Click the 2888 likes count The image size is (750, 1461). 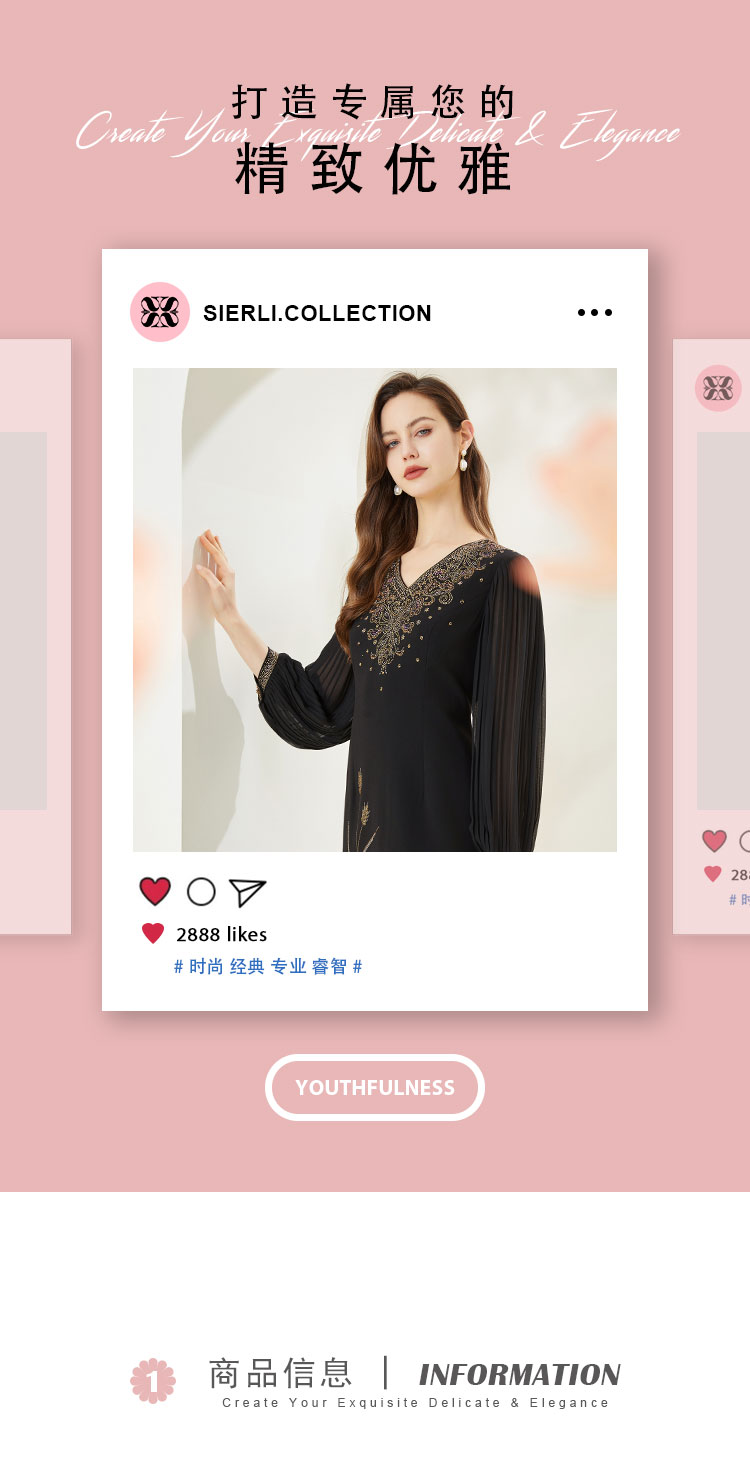[x=221, y=934]
